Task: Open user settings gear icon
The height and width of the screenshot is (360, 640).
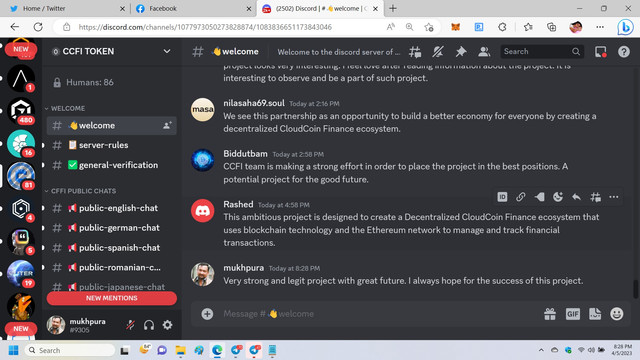Action: click(167, 325)
